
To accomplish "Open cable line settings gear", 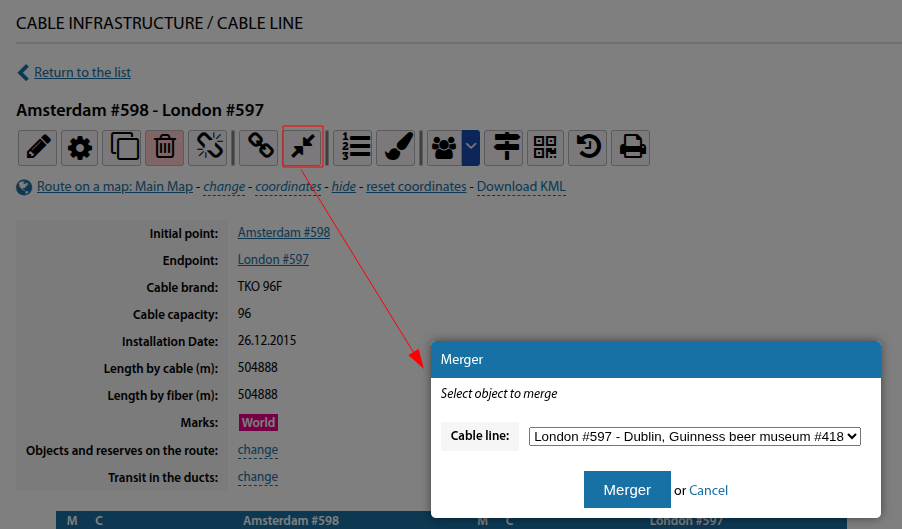I will tap(80, 147).
